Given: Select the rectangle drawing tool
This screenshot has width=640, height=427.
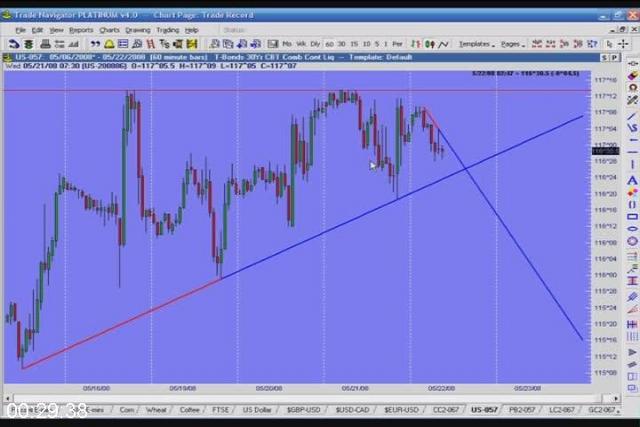Looking at the screenshot, I should tap(632, 217).
